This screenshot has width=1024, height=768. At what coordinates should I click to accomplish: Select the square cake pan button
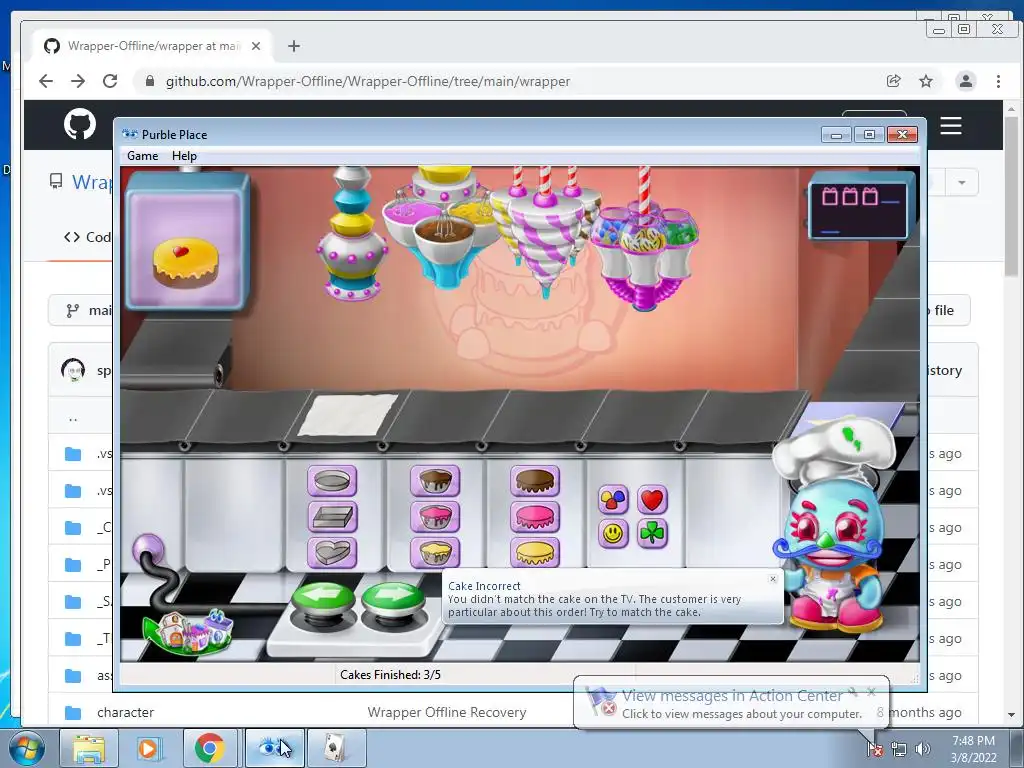tap(332, 517)
